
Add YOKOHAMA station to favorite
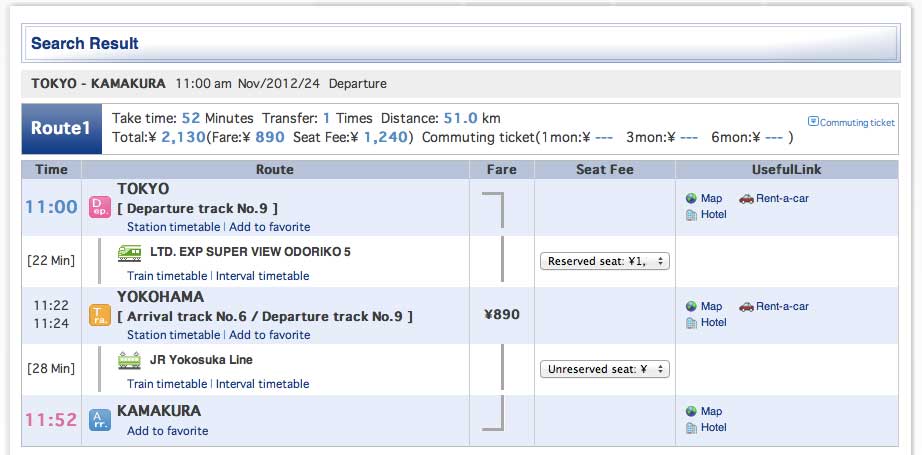(269, 335)
